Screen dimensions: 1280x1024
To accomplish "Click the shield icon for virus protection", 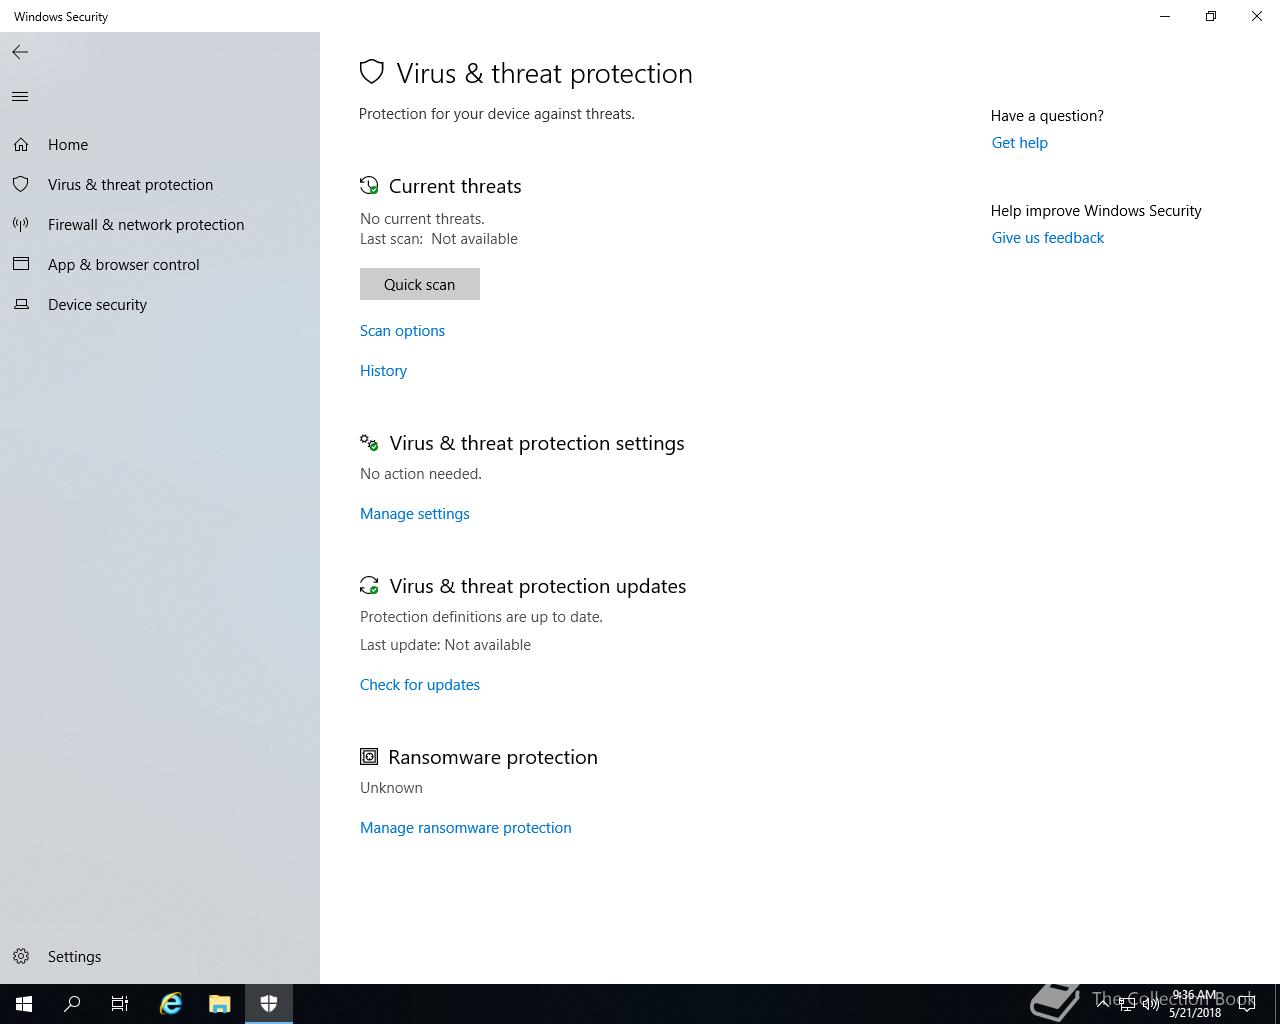I will [21, 185].
